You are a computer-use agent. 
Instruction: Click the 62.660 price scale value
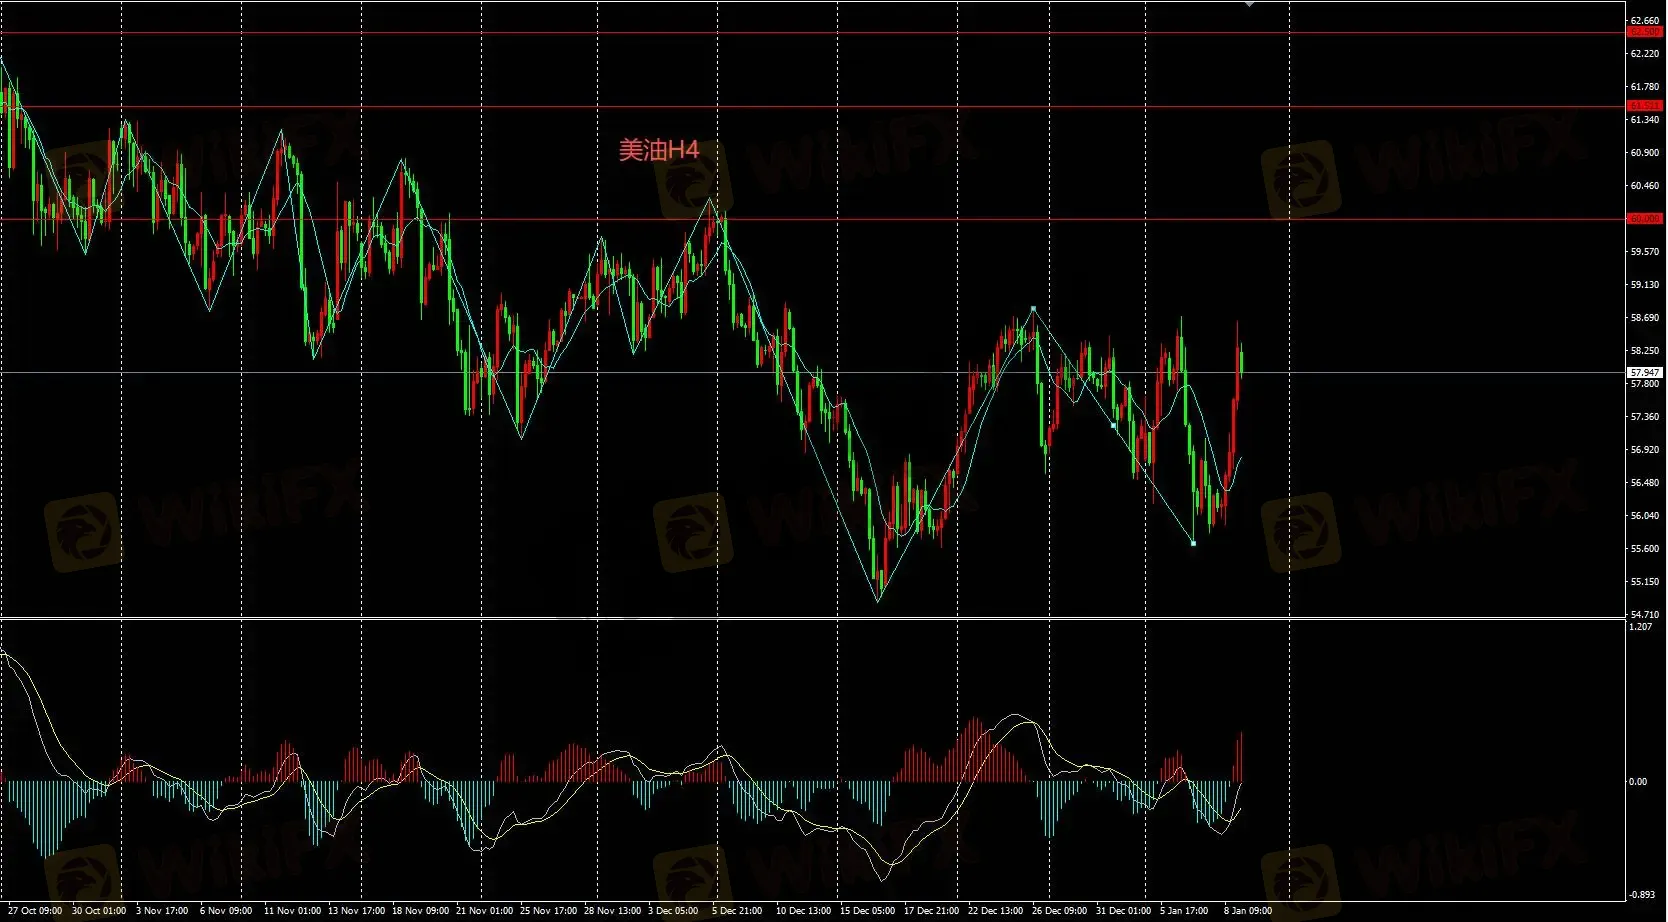pyautogui.click(x=1645, y=20)
